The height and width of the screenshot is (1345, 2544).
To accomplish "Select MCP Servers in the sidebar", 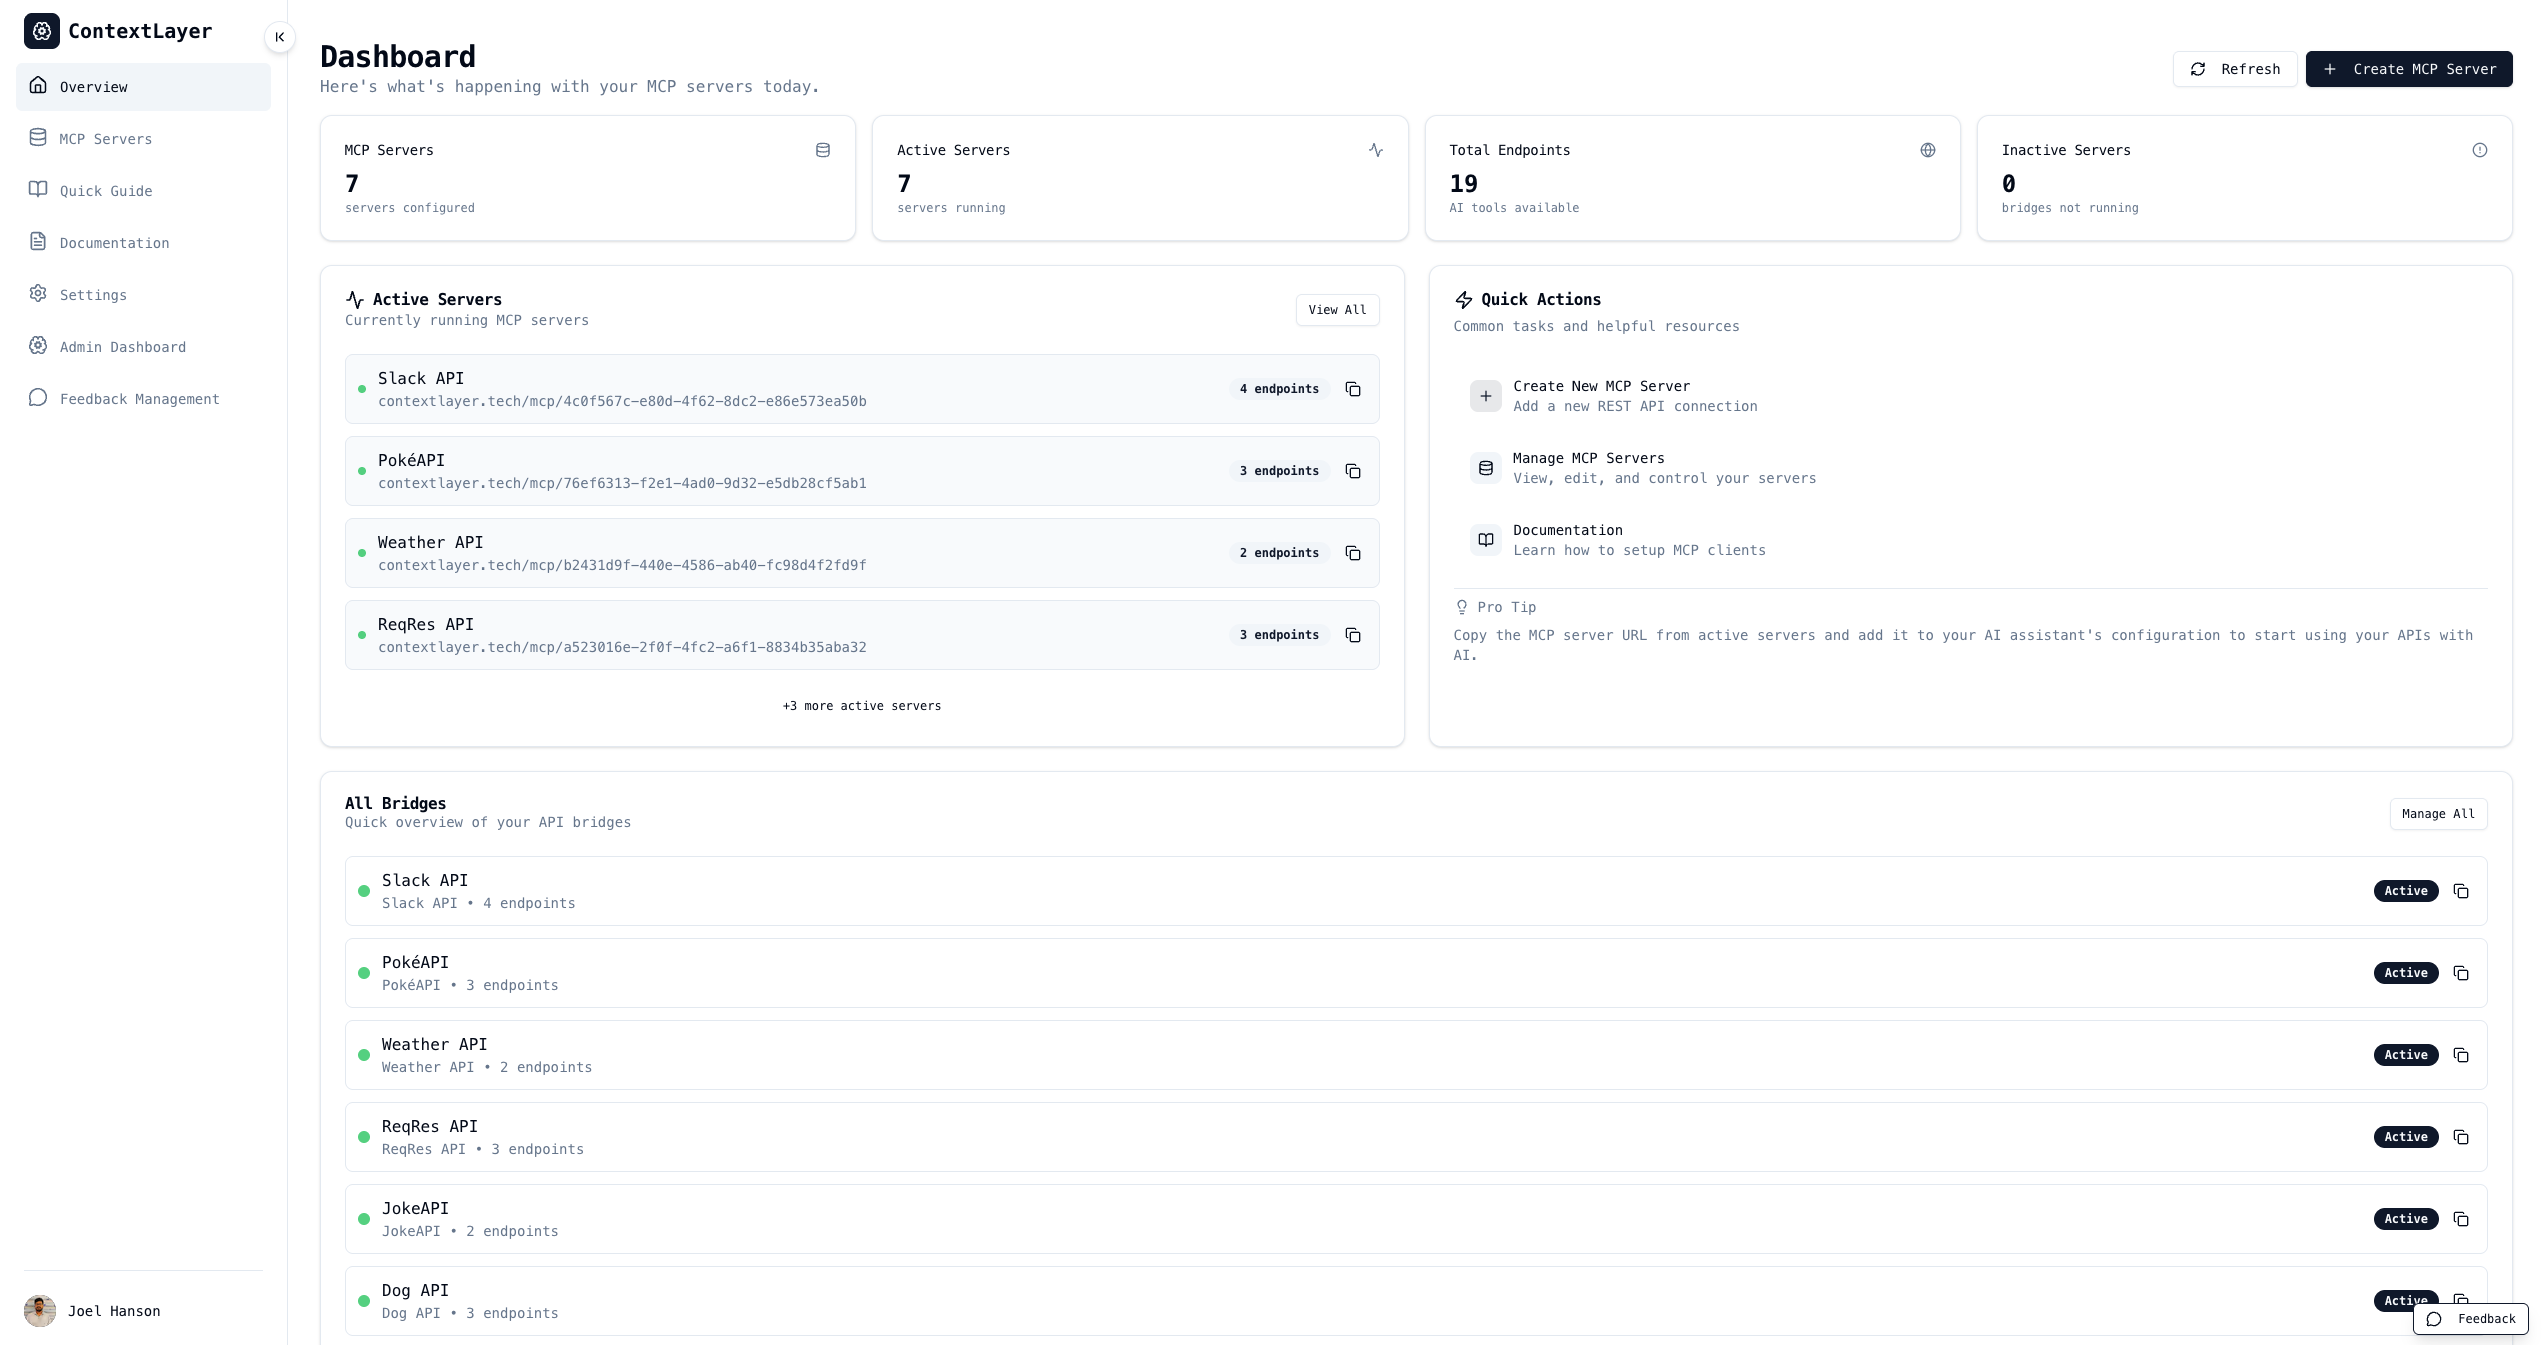I will click(105, 139).
